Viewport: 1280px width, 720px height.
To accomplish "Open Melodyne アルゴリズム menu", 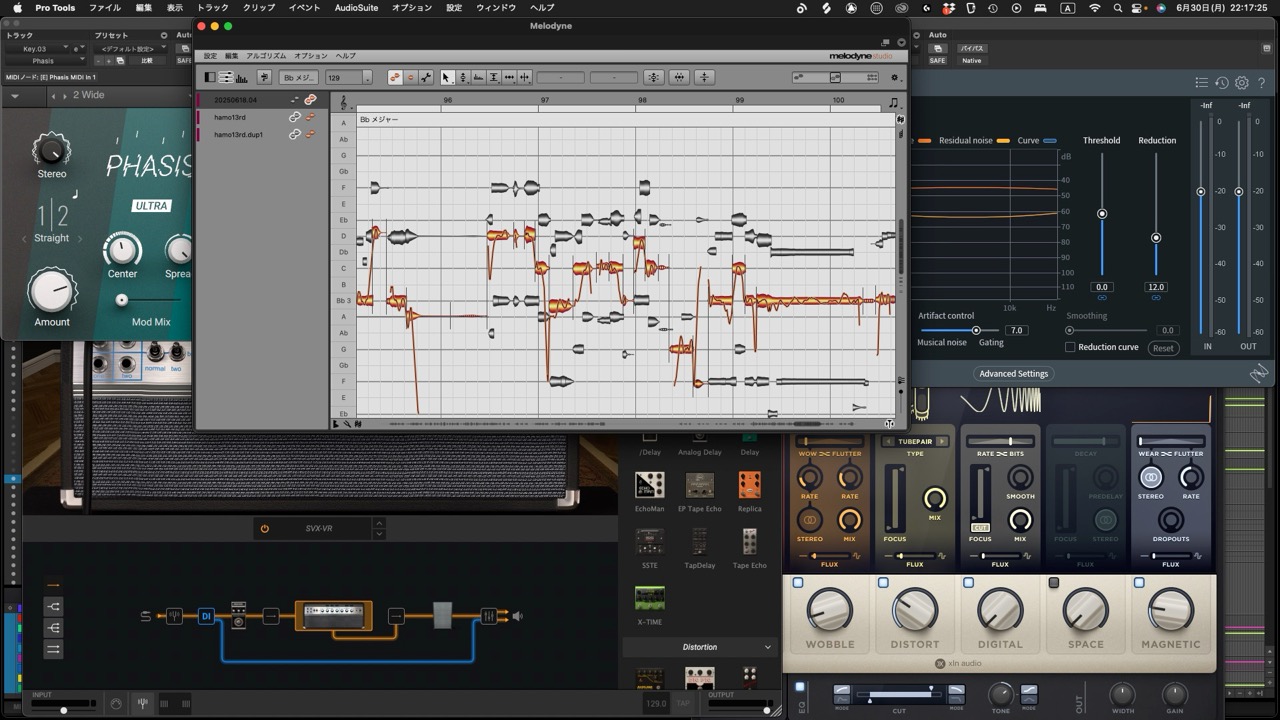I will pyautogui.click(x=266, y=56).
